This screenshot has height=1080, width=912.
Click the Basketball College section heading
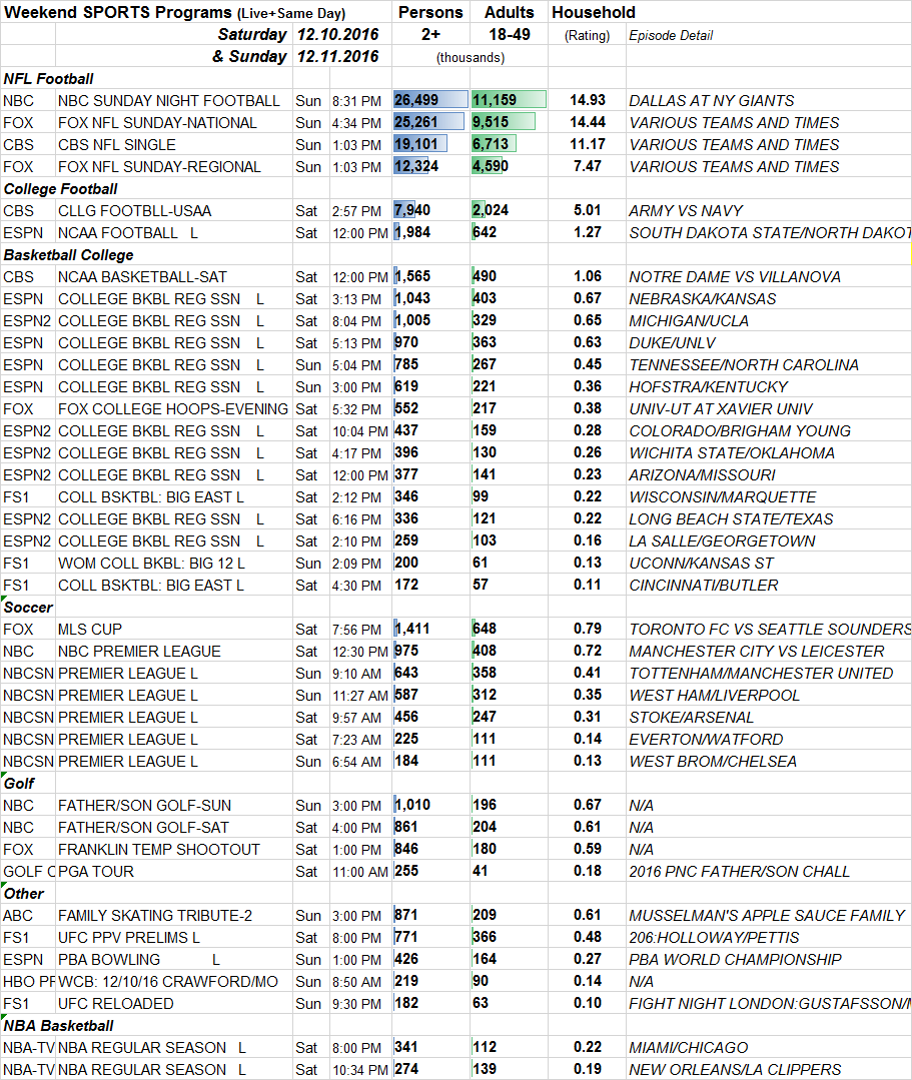pyautogui.click(x=68, y=255)
